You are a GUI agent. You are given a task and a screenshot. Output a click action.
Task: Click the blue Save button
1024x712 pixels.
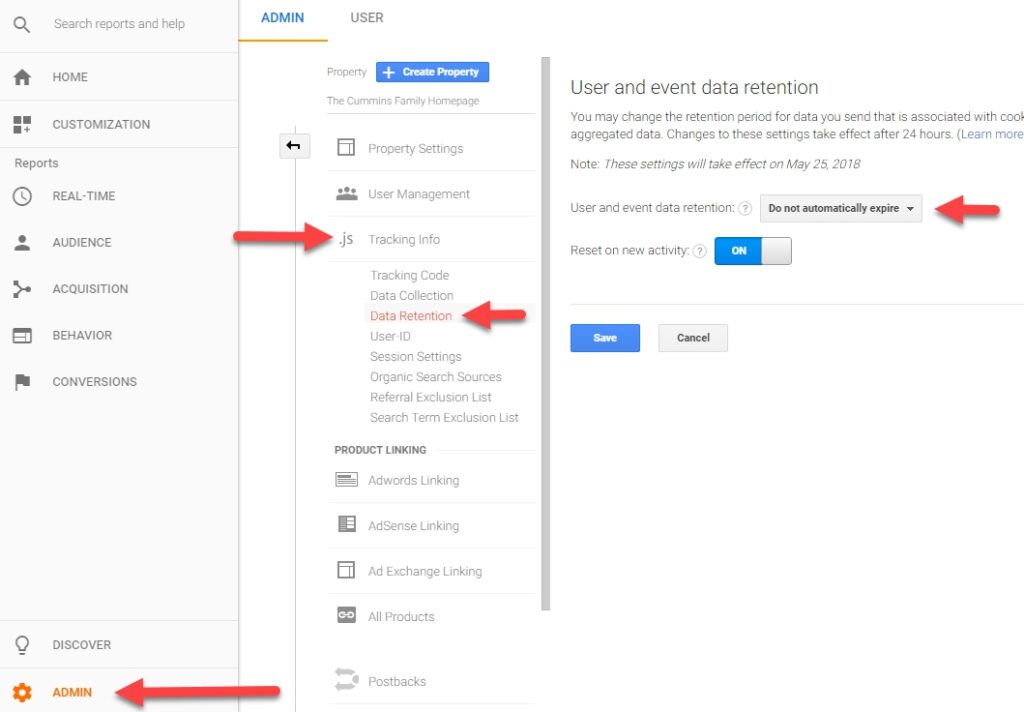(x=604, y=338)
